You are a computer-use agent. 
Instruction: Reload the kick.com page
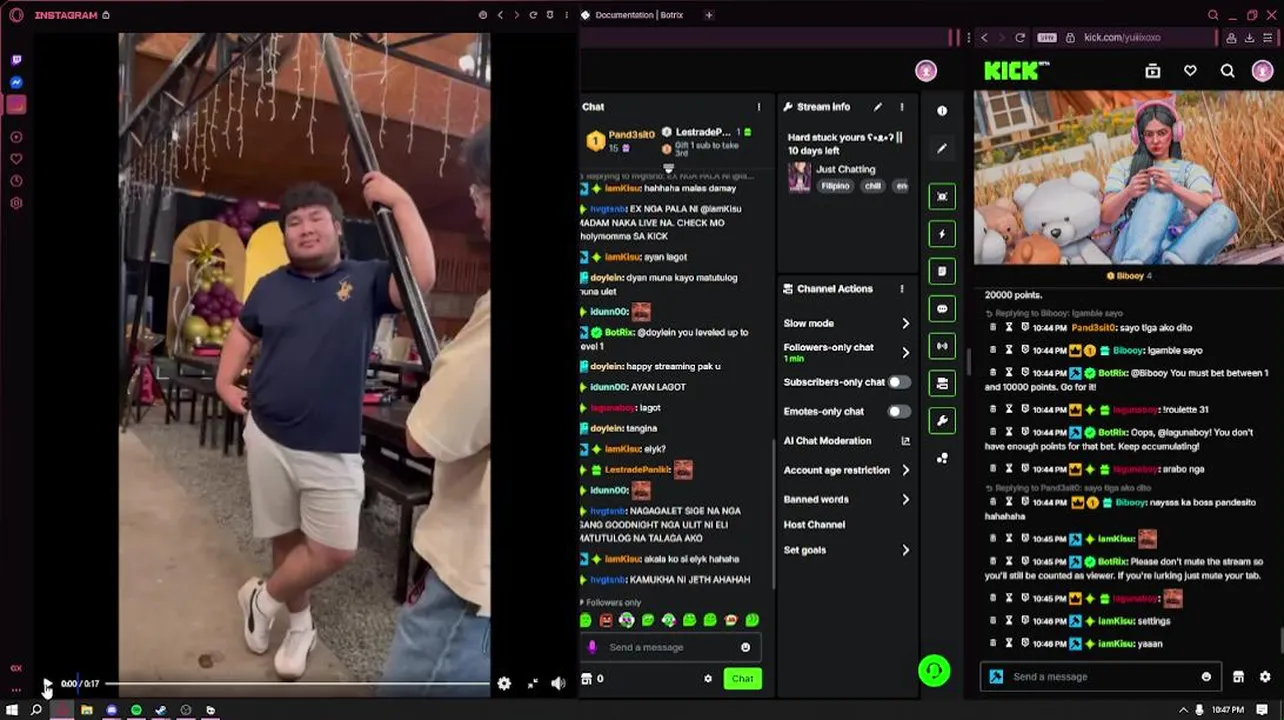click(x=1020, y=37)
